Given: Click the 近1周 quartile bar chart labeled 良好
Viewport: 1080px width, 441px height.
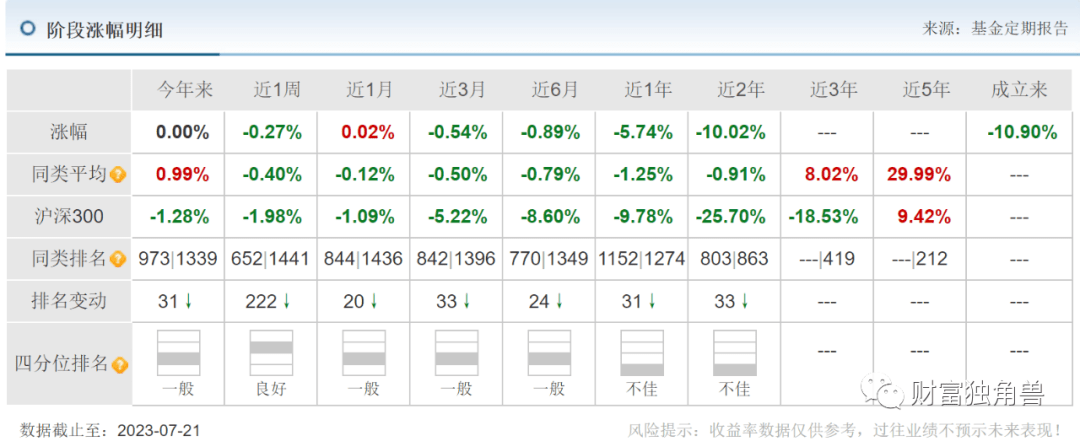Looking at the screenshot, I should 271,353.
